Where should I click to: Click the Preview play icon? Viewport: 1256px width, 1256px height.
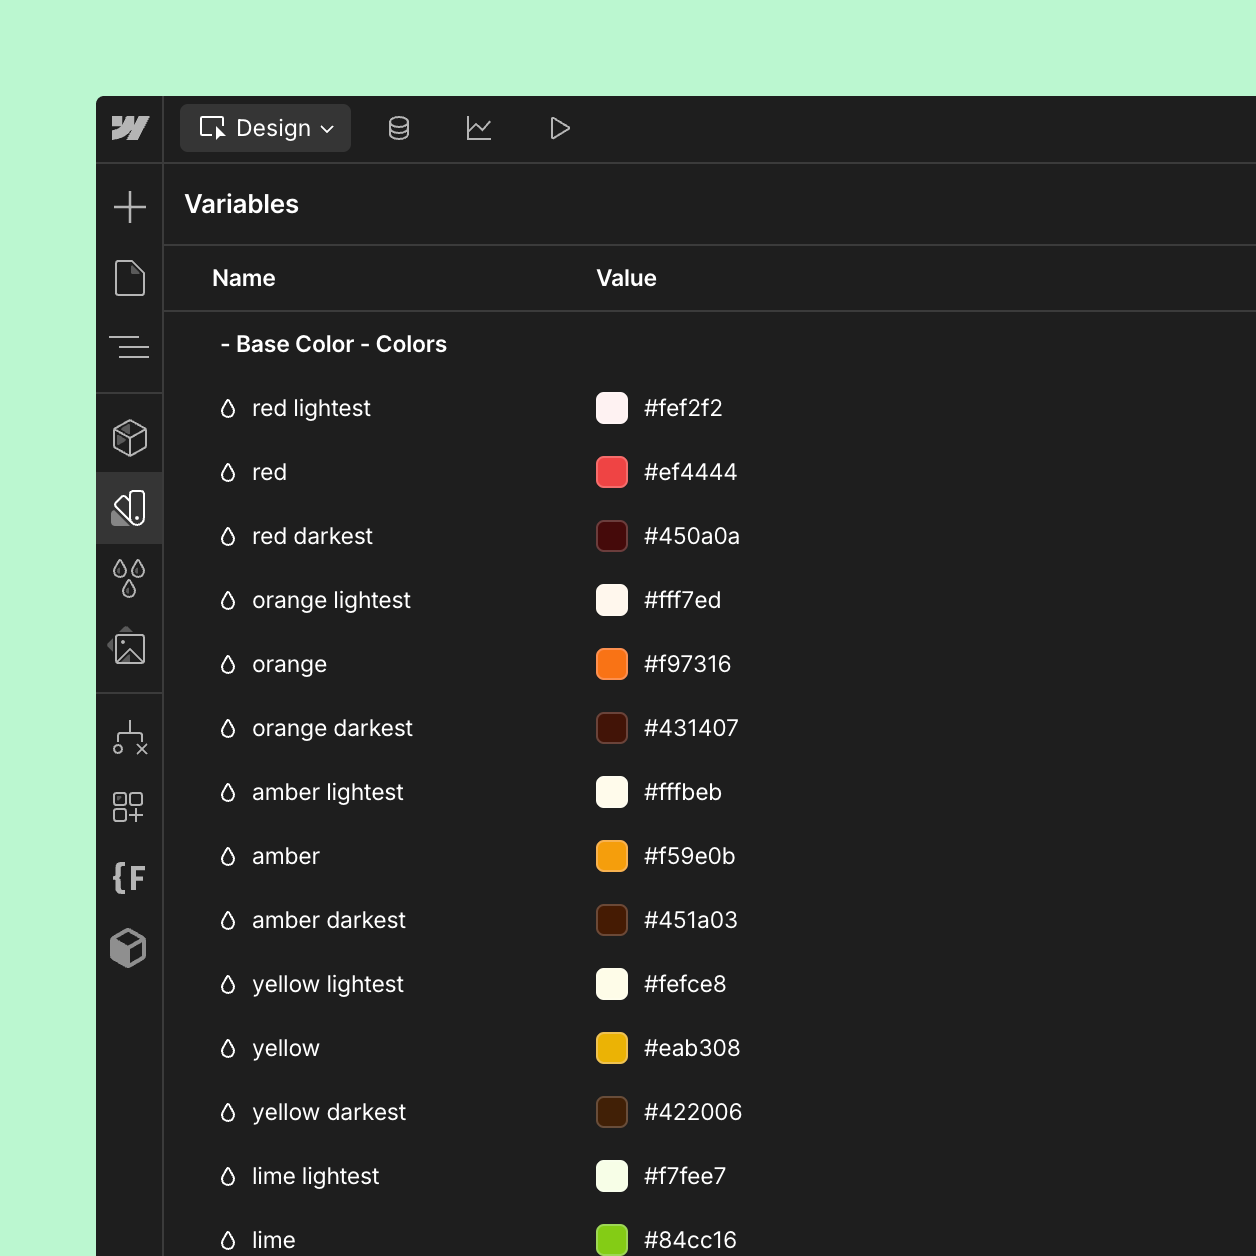[x=560, y=128]
